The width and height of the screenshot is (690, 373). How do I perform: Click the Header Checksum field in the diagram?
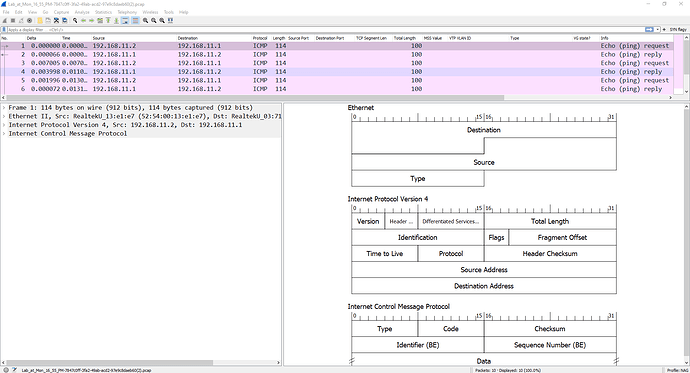tap(550, 253)
